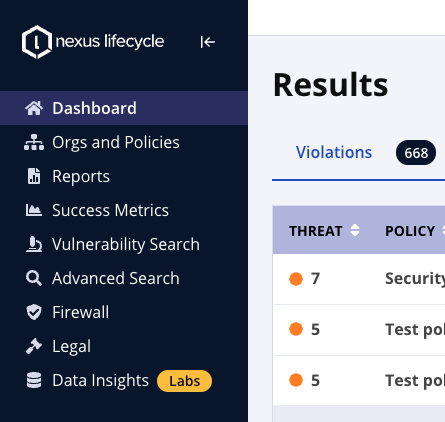The image size is (445, 422).
Task: Sort by the POLICY column header
Action: click(410, 231)
